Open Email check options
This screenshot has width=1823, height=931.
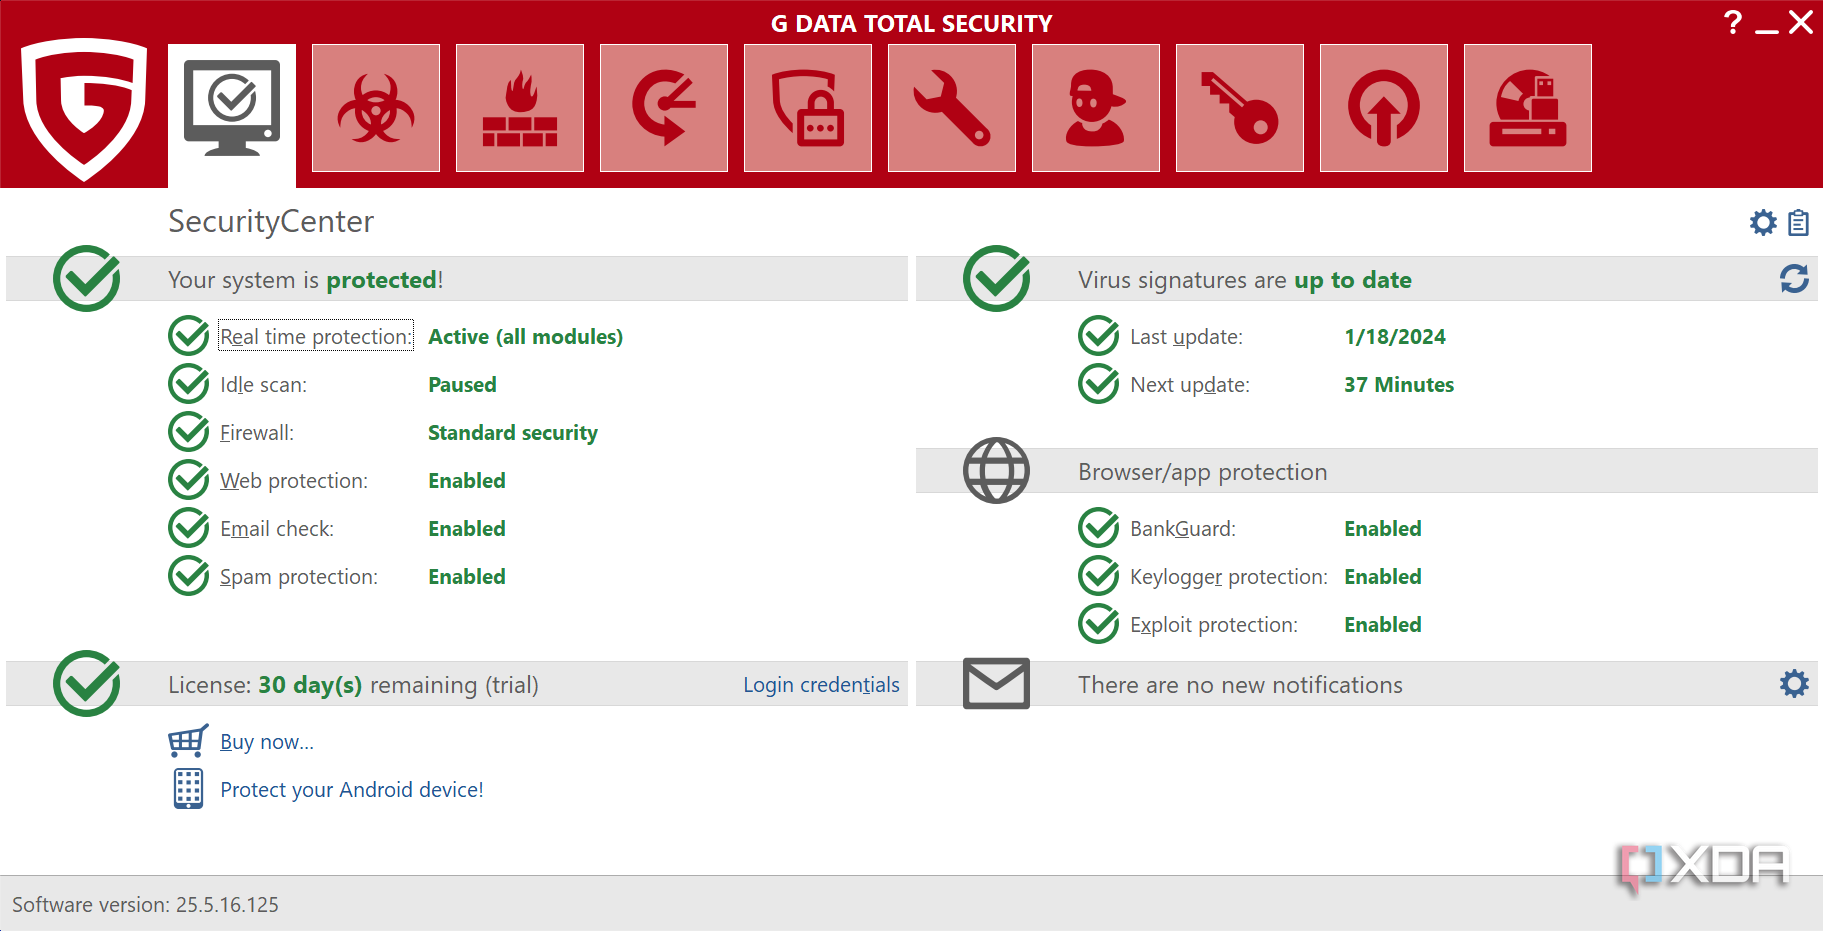pos(277,529)
